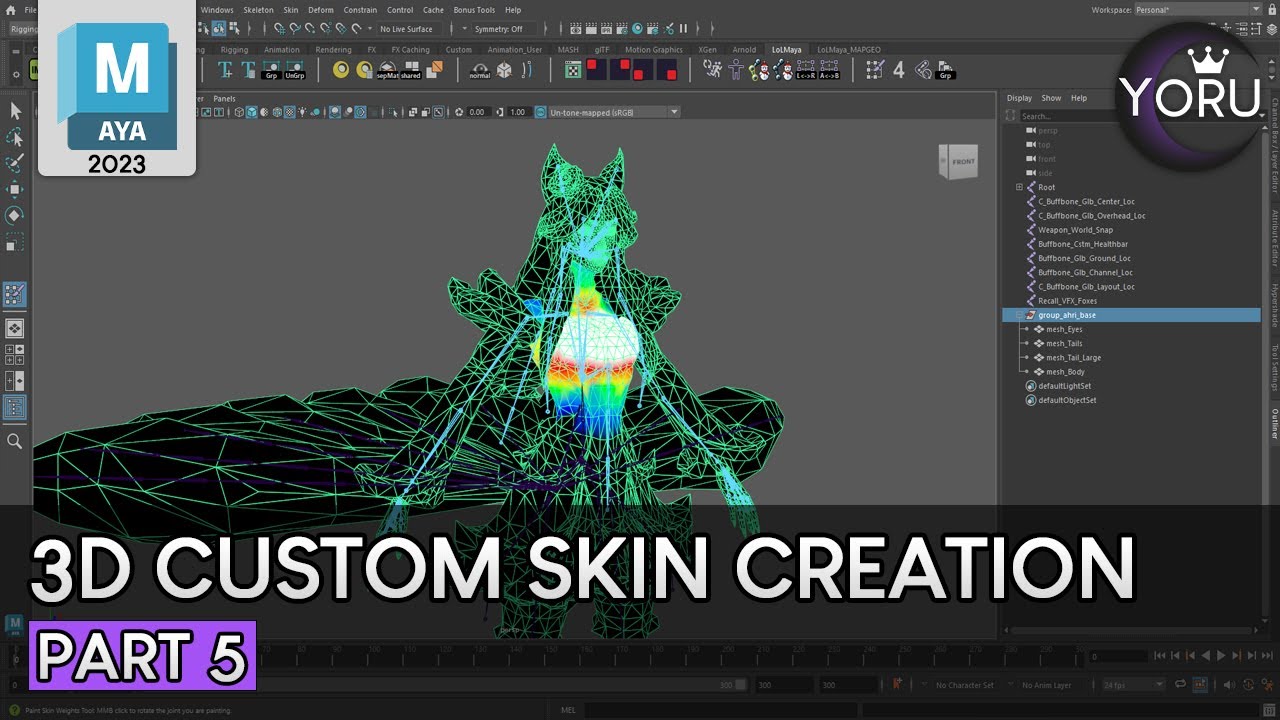Image resolution: width=1280 pixels, height=720 pixels.
Task: Switch to the LoLMaya_MAPGEO shelf tab
Action: (x=849, y=49)
